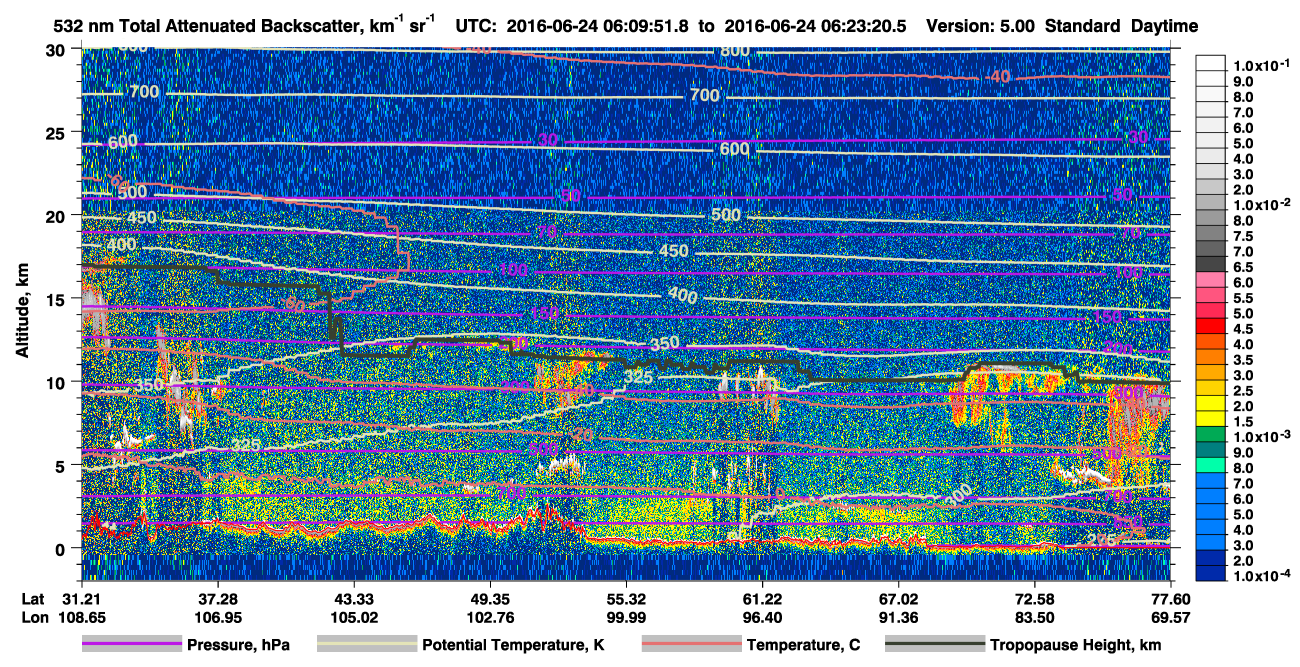The image size is (1300, 667).
Task: Click the 800 contour label near the top
Action: pyautogui.click(x=734, y=51)
